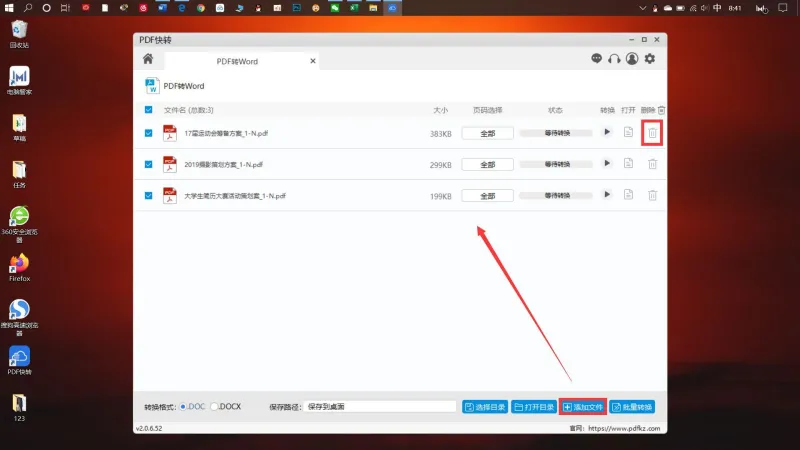This screenshot has width=800, height=450.
Task: Open the user account profile icon
Action: click(632, 59)
